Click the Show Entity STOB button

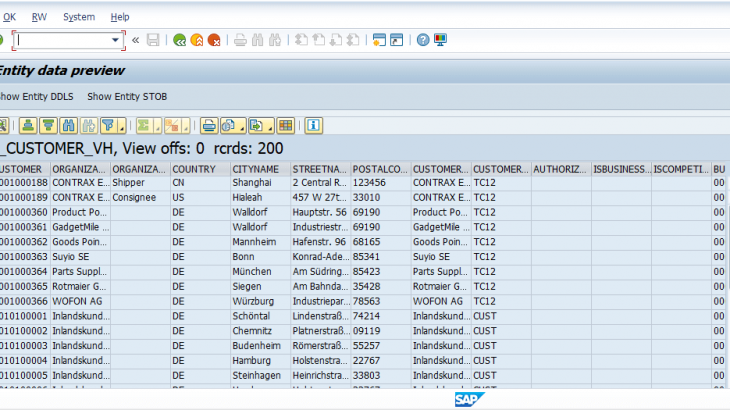pos(127,96)
